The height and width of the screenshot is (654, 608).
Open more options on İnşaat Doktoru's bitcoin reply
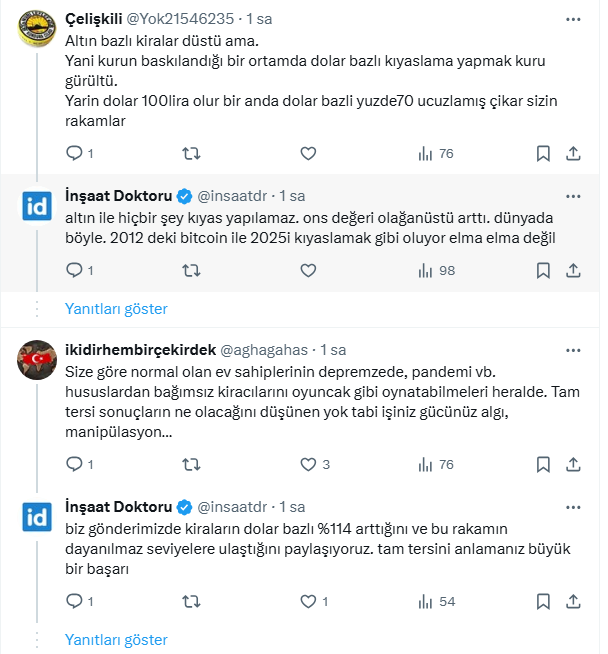tap(572, 194)
